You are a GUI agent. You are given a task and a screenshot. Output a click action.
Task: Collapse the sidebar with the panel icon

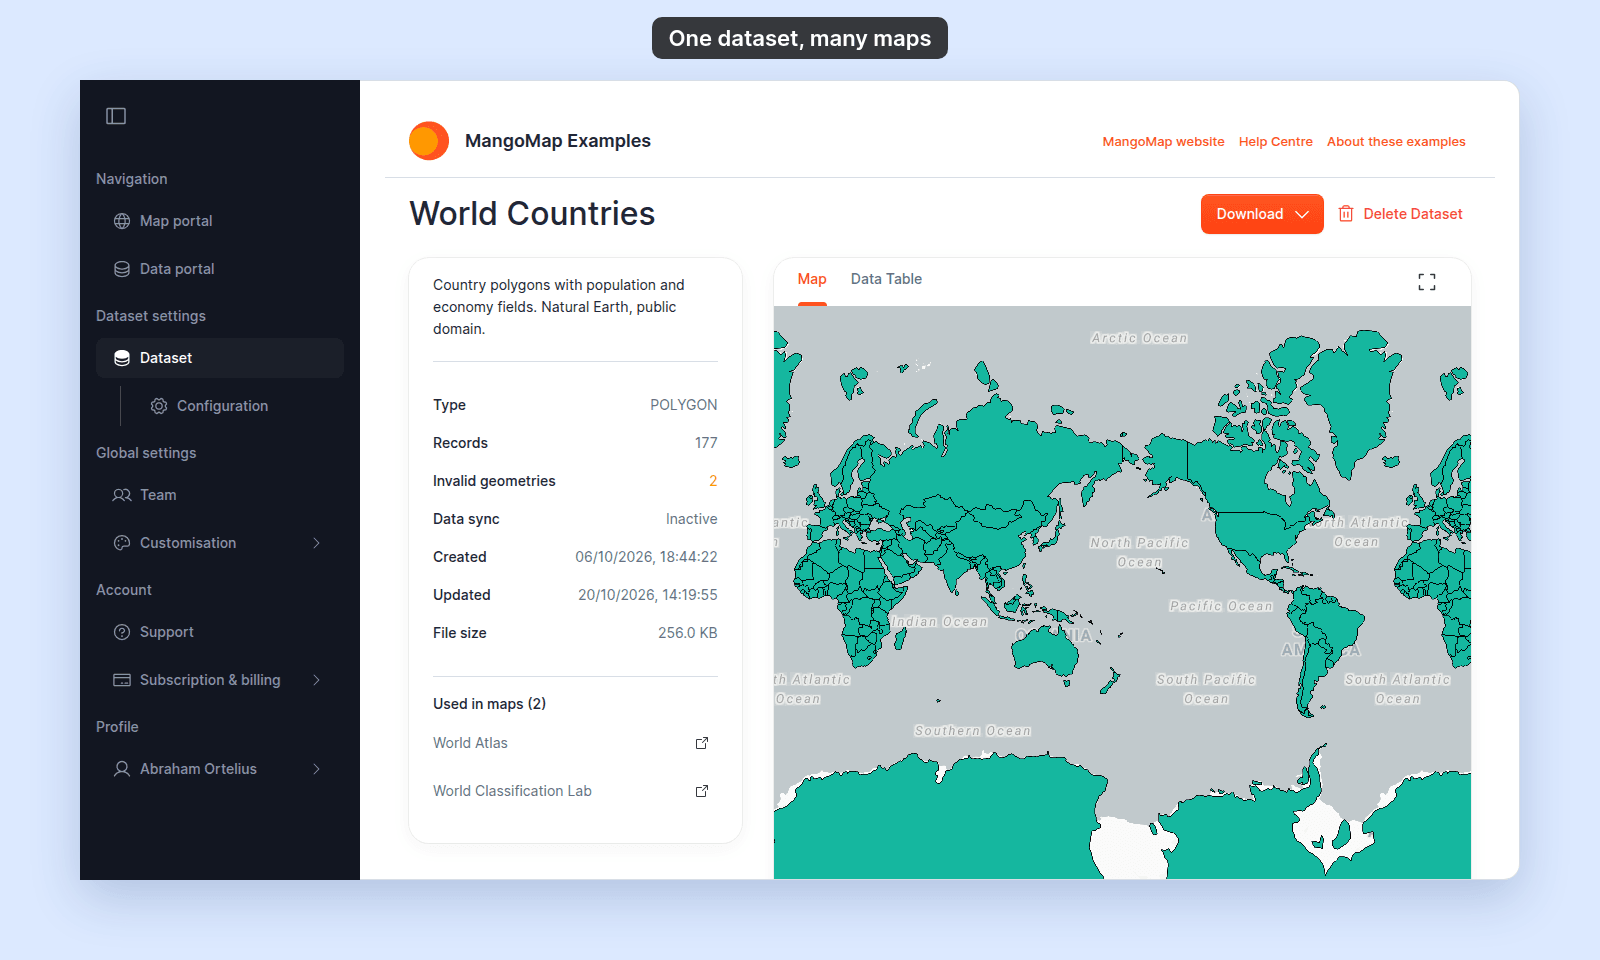116,116
